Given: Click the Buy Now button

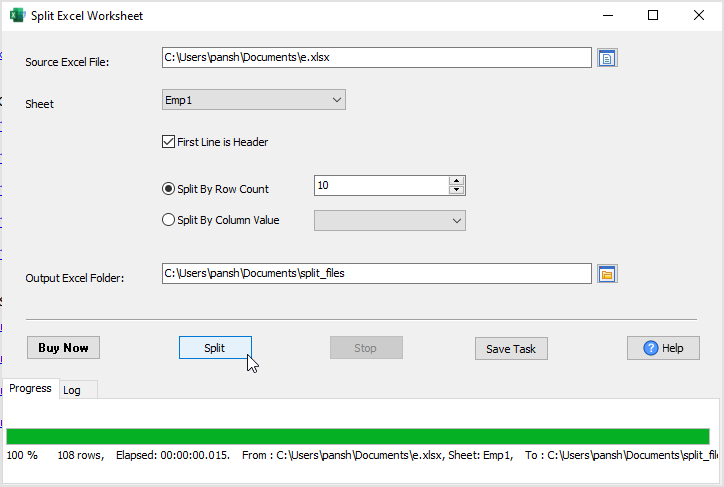Looking at the screenshot, I should 63,348.
